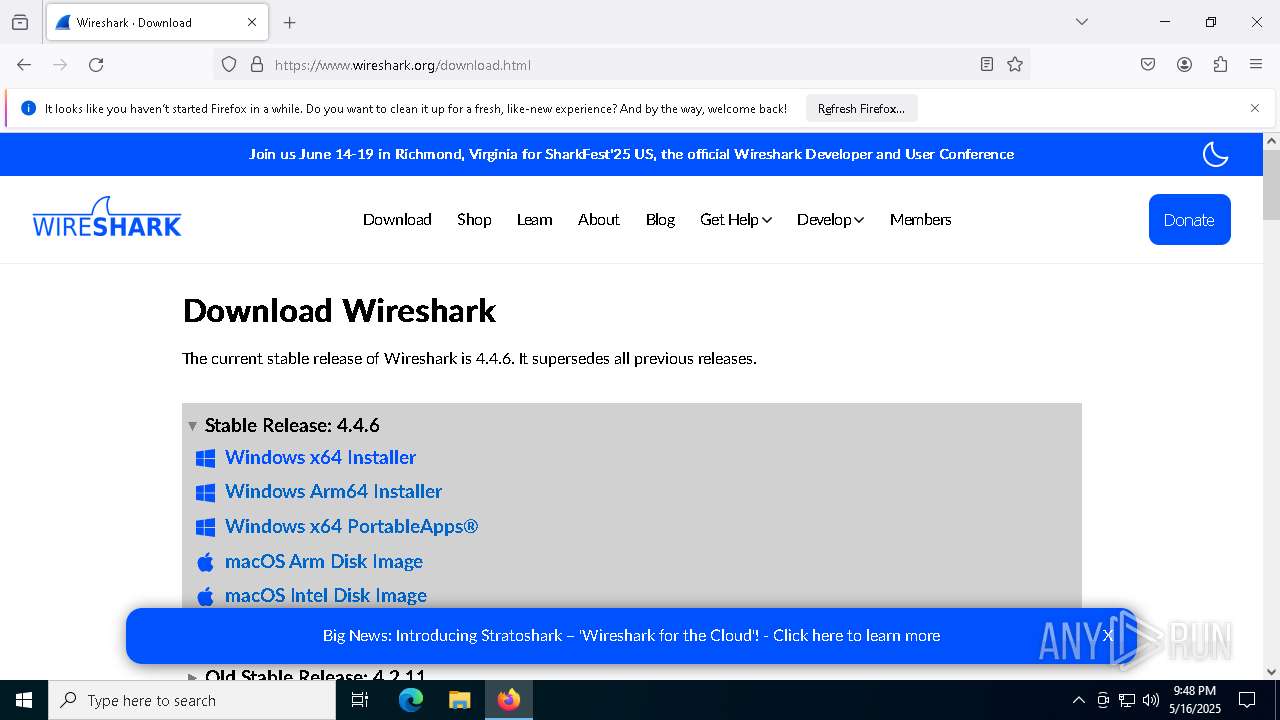This screenshot has width=1280, height=720.
Task: Select the Wireshark · Download browser tab
Action: (157, 22)
